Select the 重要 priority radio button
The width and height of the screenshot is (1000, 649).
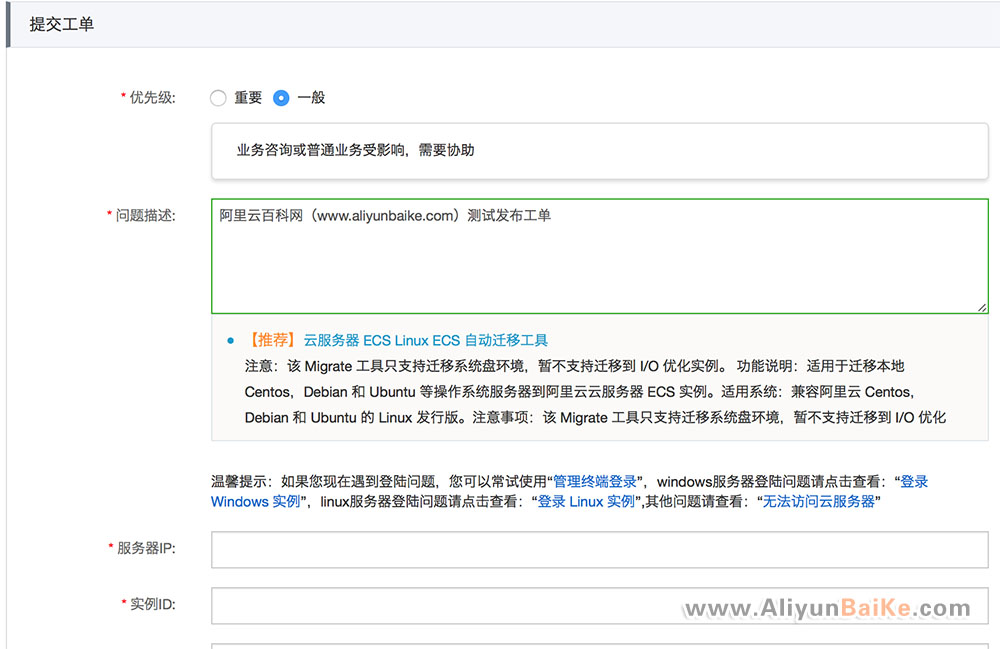click(218, 98)
